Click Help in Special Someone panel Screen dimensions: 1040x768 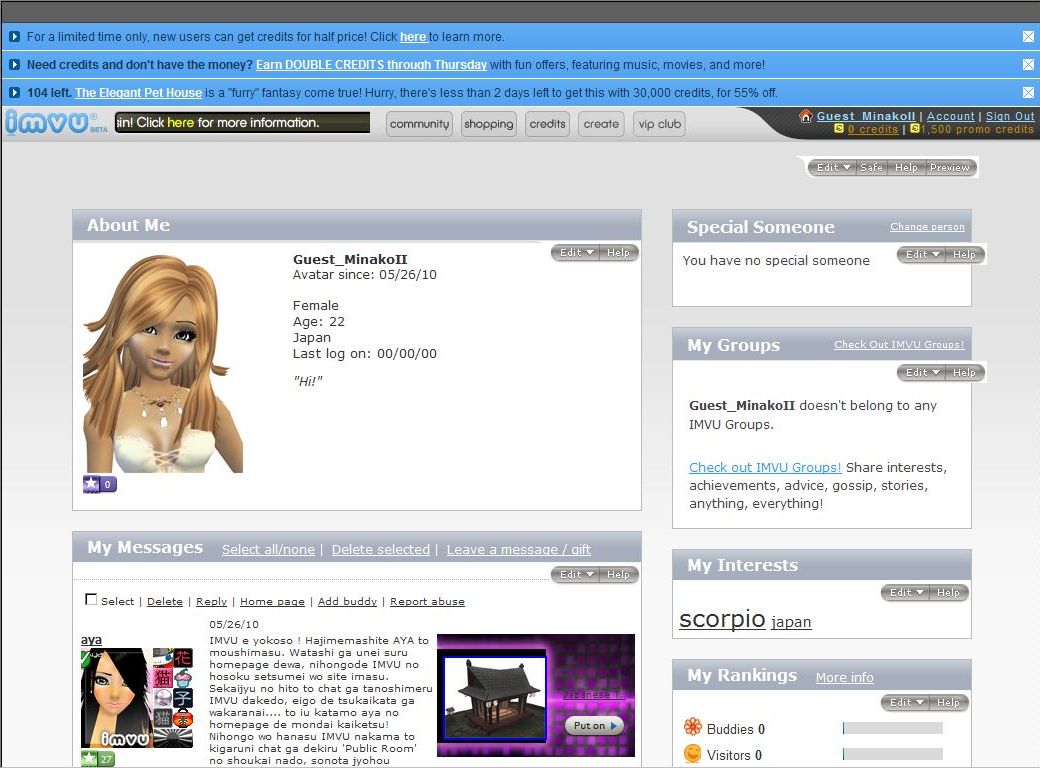964,255
